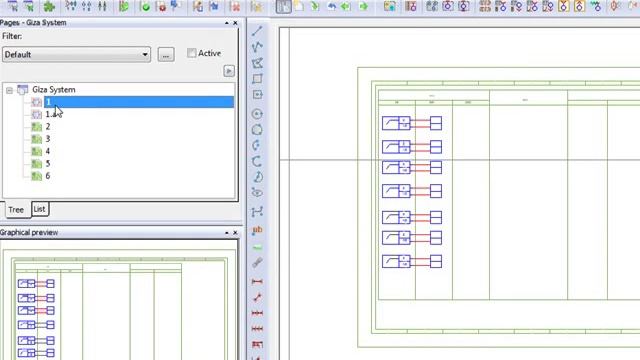Select page 1 in the page tree
This screenshot has width=640, height=360.
tap(139, 102)
